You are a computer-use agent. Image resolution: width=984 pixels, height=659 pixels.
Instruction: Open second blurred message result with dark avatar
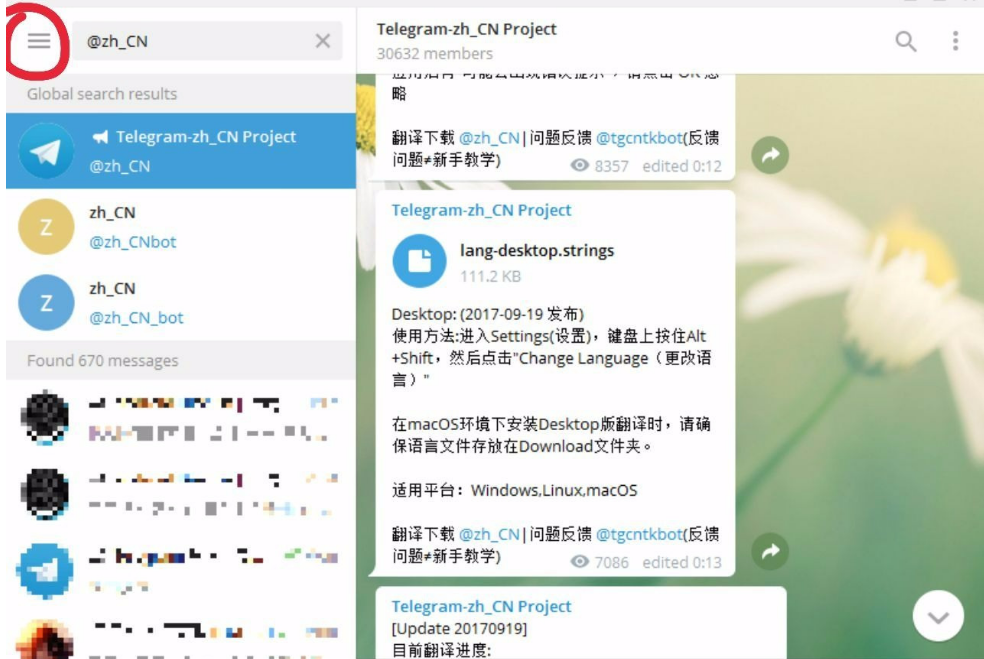tap(181, 494)
